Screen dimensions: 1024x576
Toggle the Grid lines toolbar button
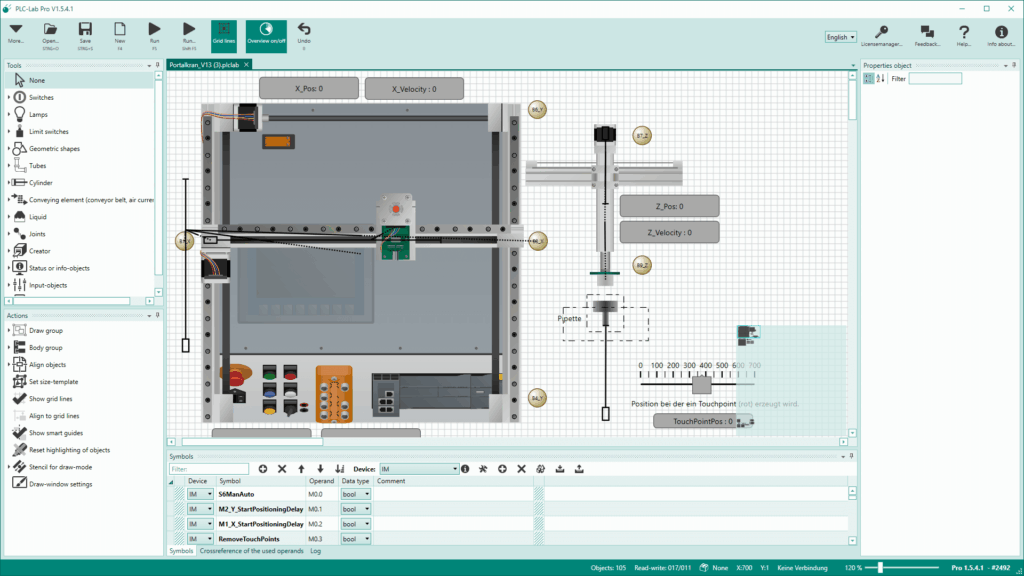223,36
